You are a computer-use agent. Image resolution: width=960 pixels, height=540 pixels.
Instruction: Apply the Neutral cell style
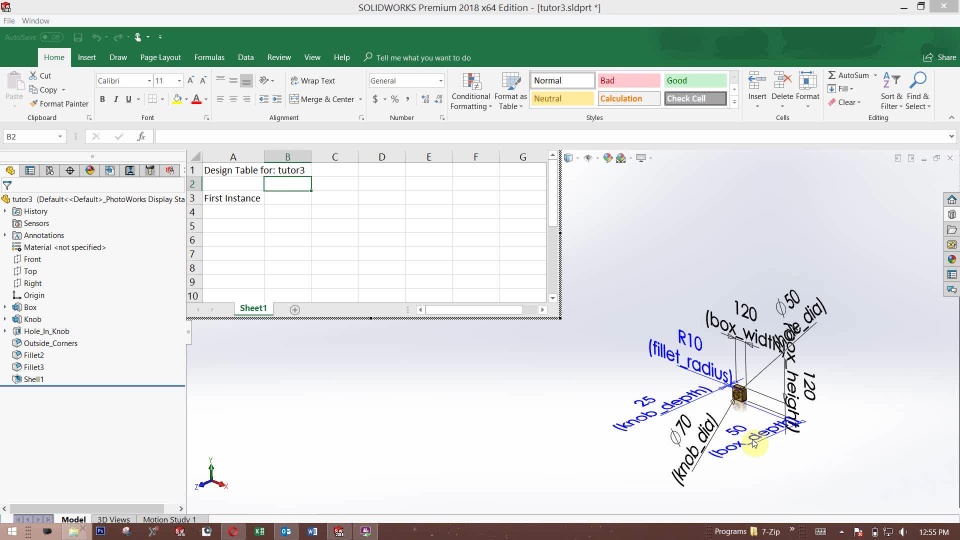click(562, 99)
